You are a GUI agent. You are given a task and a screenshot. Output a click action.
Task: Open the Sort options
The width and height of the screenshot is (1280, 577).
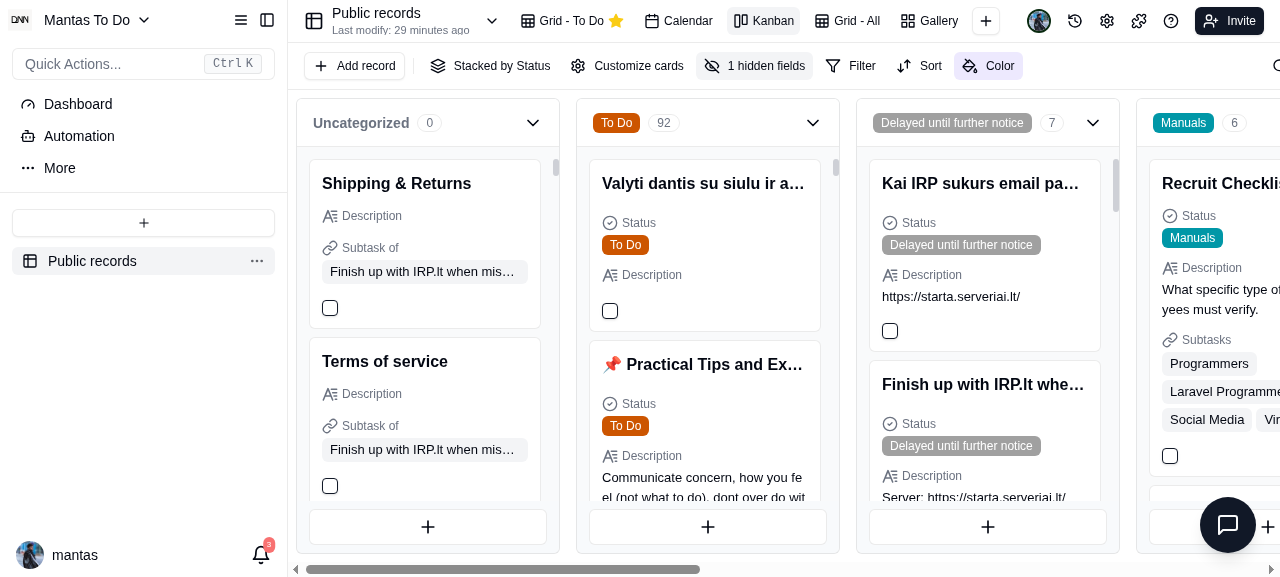(919, 66)
